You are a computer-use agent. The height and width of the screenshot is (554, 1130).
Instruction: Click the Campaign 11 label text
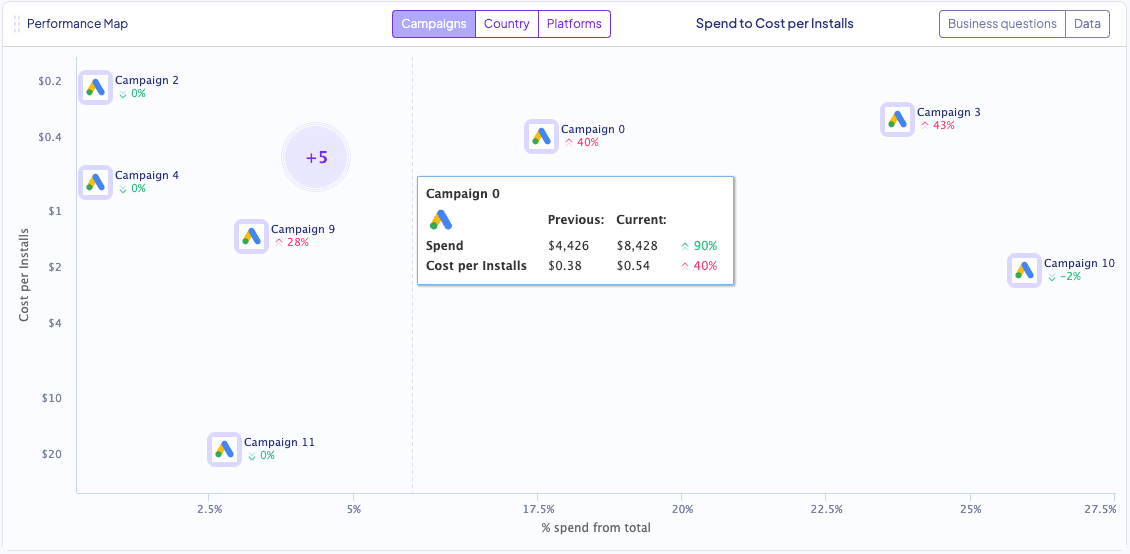279,442
